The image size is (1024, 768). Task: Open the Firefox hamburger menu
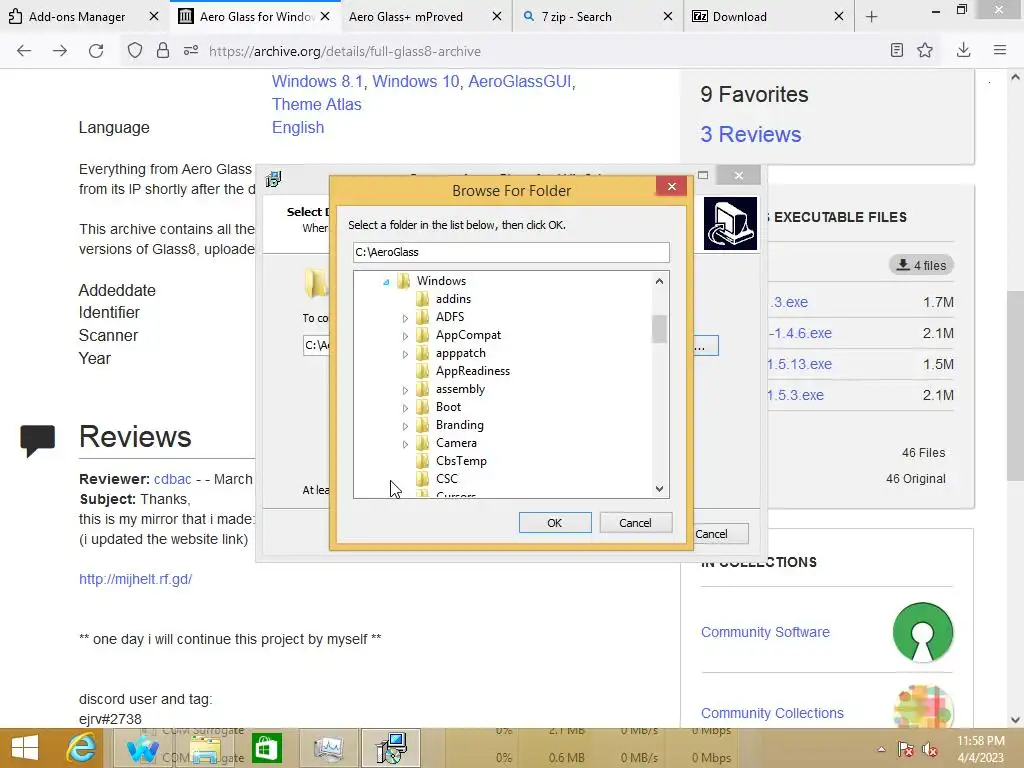(x=1000, y=50)
